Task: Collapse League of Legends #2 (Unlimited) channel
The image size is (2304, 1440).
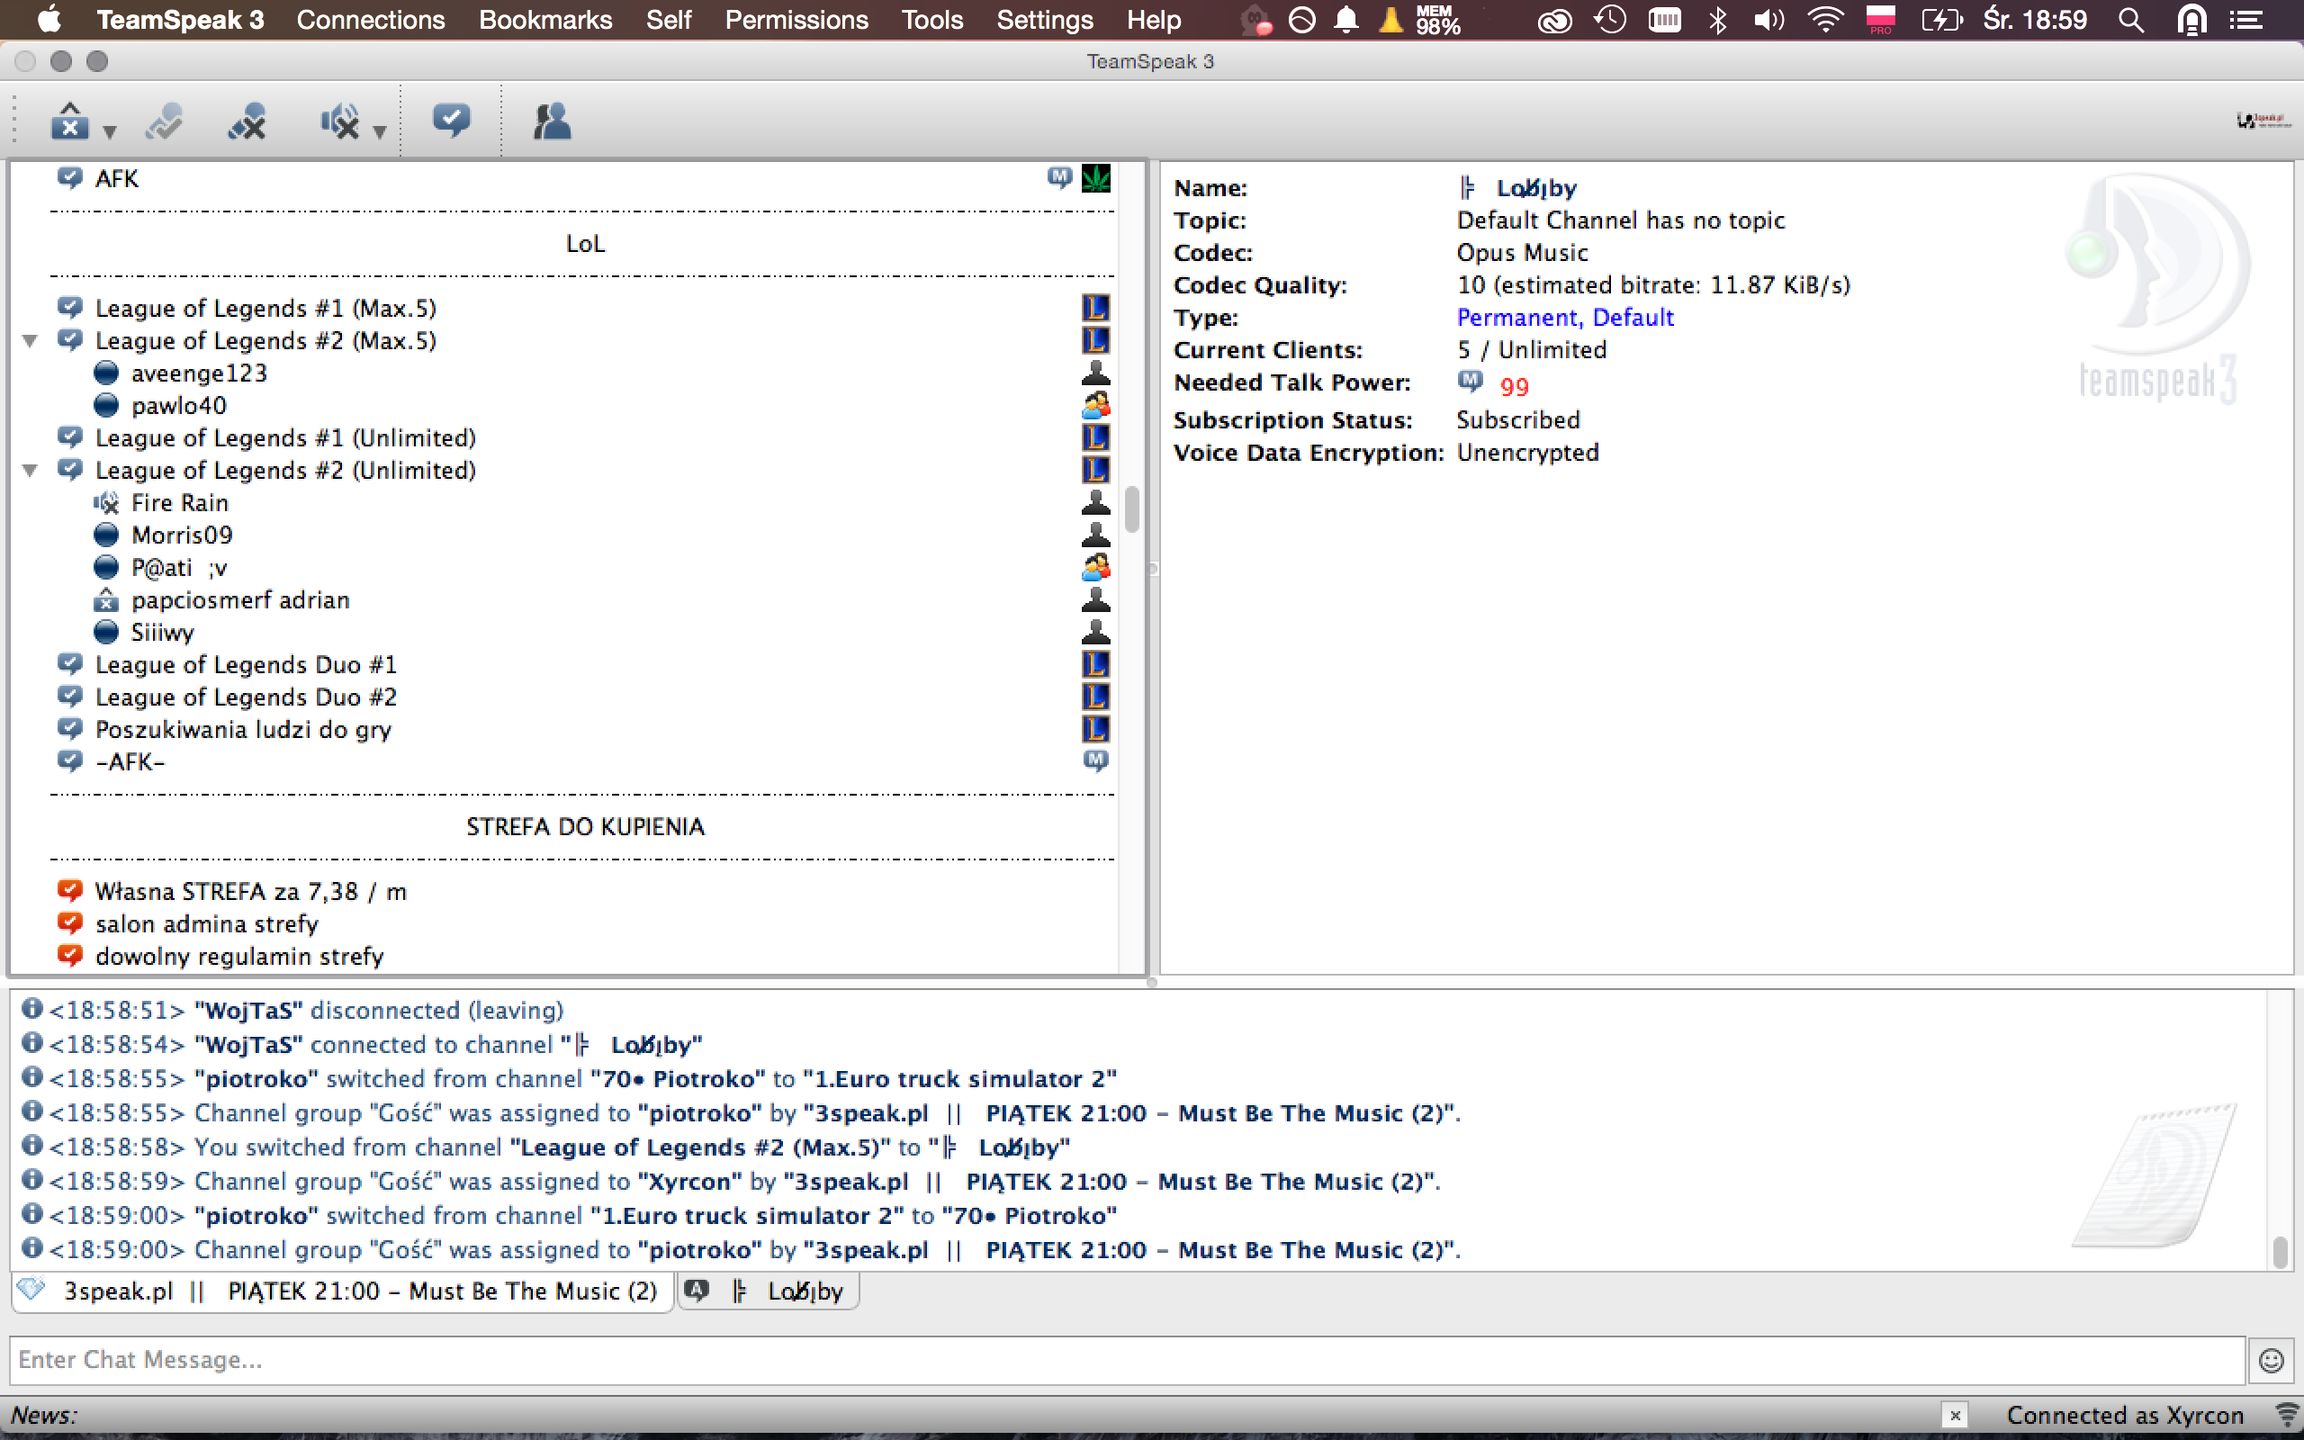Action: [x=29, y=470]
